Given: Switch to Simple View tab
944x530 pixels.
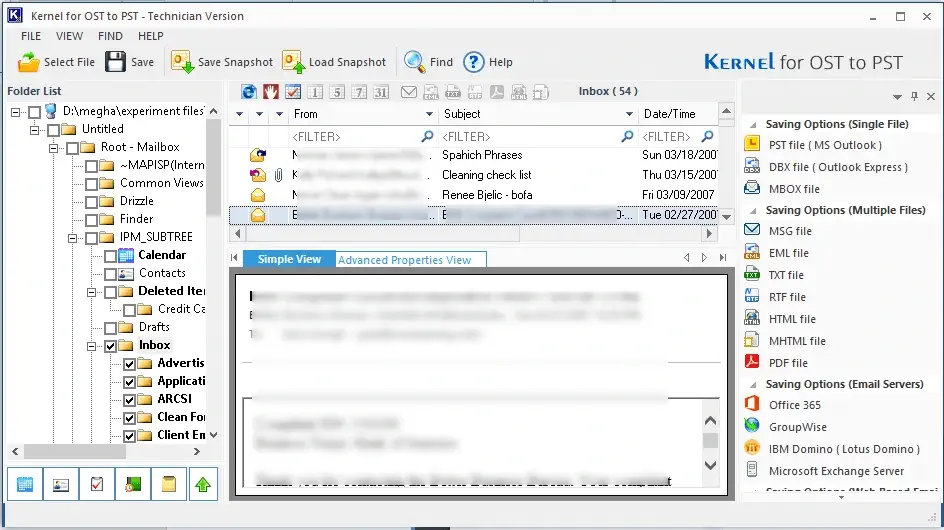Looking at the screenshot, I should point(289,259).
